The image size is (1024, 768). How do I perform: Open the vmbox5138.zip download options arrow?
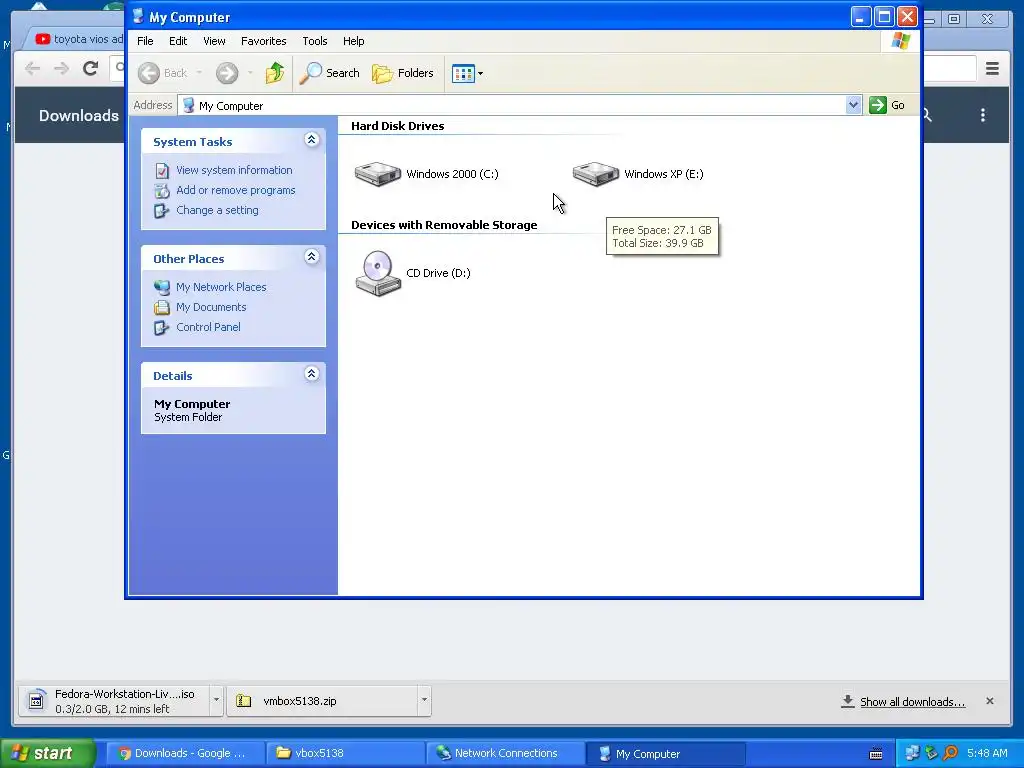point(424,700)
